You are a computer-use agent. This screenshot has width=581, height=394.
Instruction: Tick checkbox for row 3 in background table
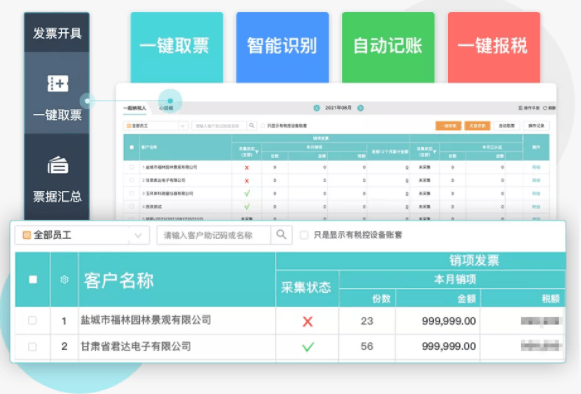coord(132,193)
